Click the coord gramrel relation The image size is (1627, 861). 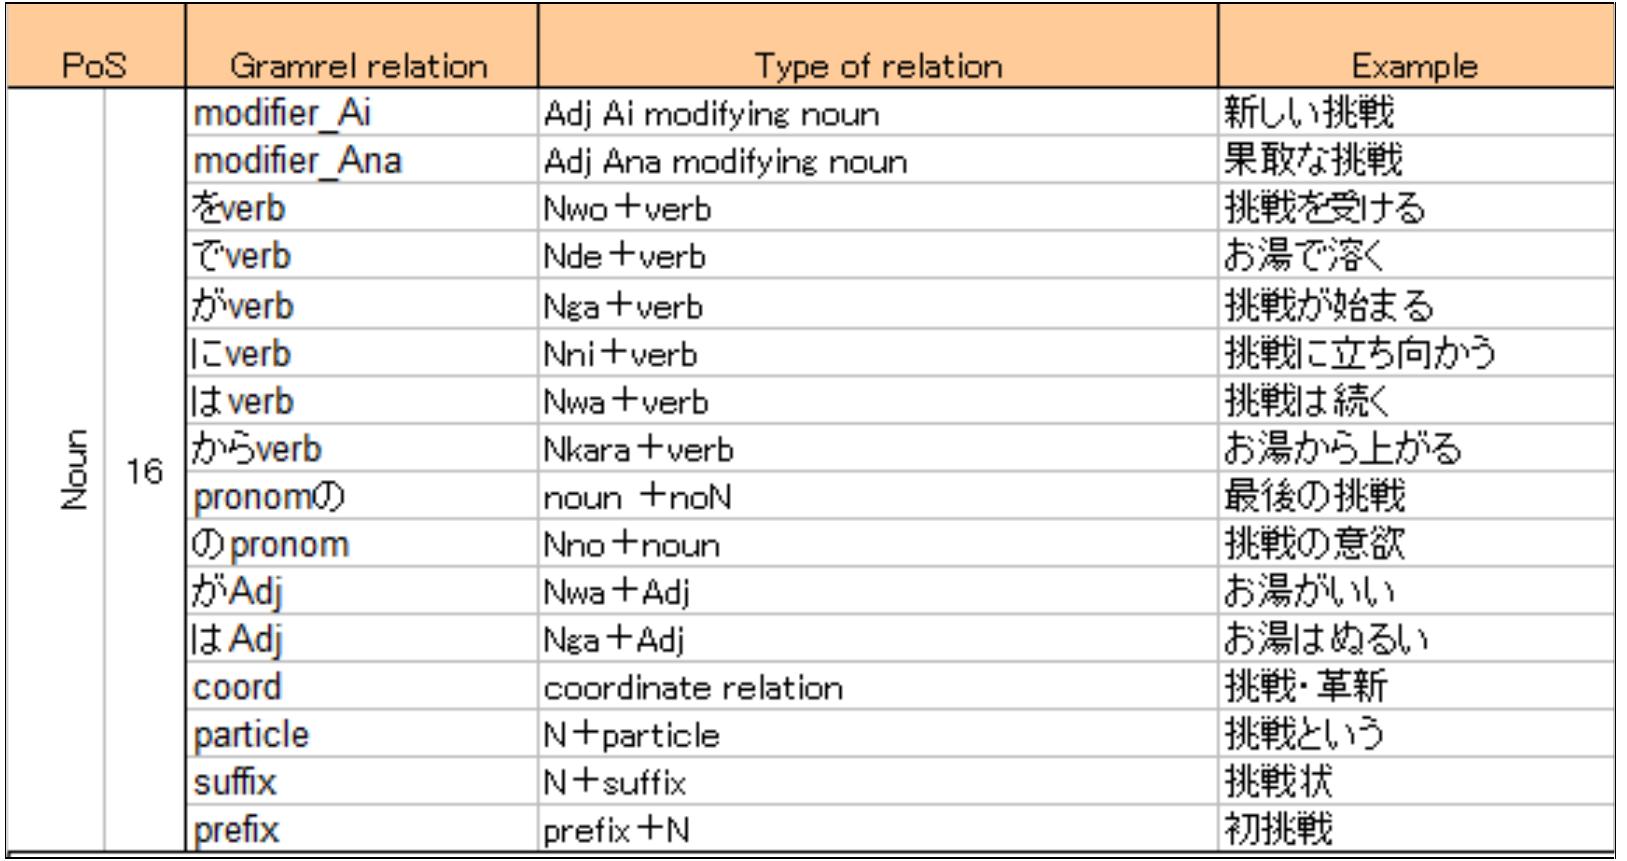click(x=238, y=687)
